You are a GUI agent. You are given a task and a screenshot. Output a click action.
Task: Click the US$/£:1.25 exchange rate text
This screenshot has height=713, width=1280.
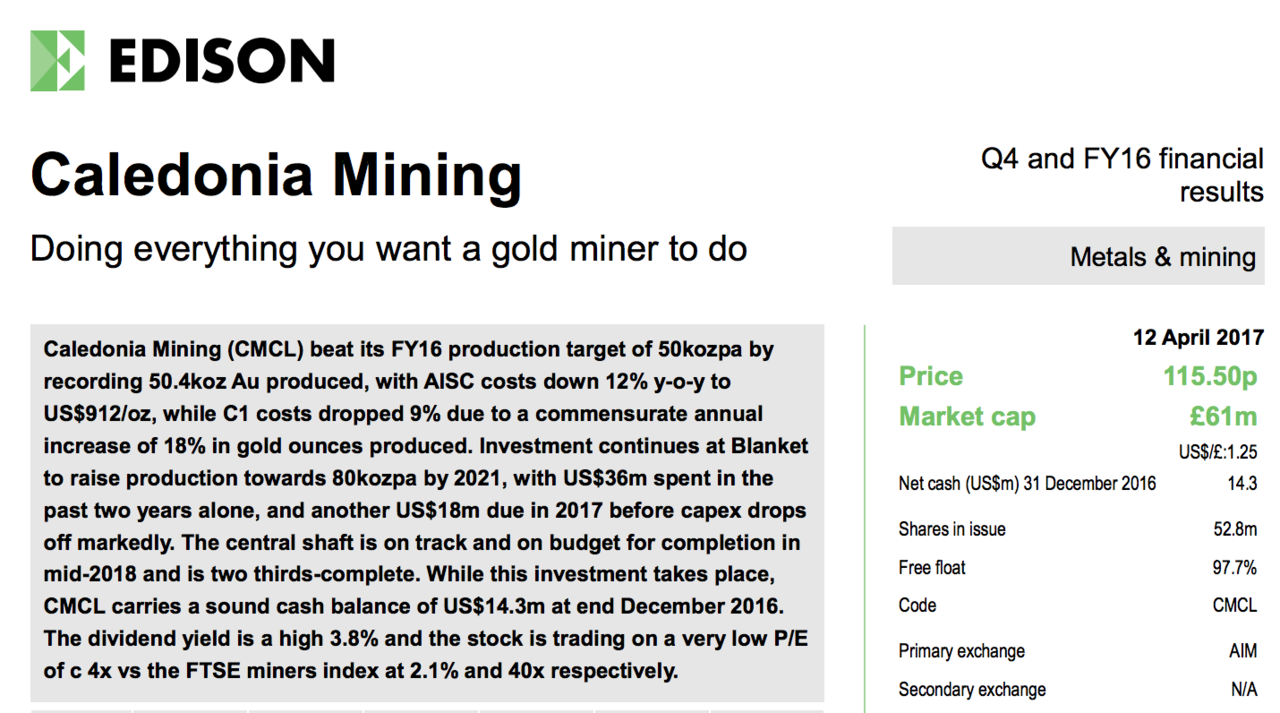(x=1218, y=452)
